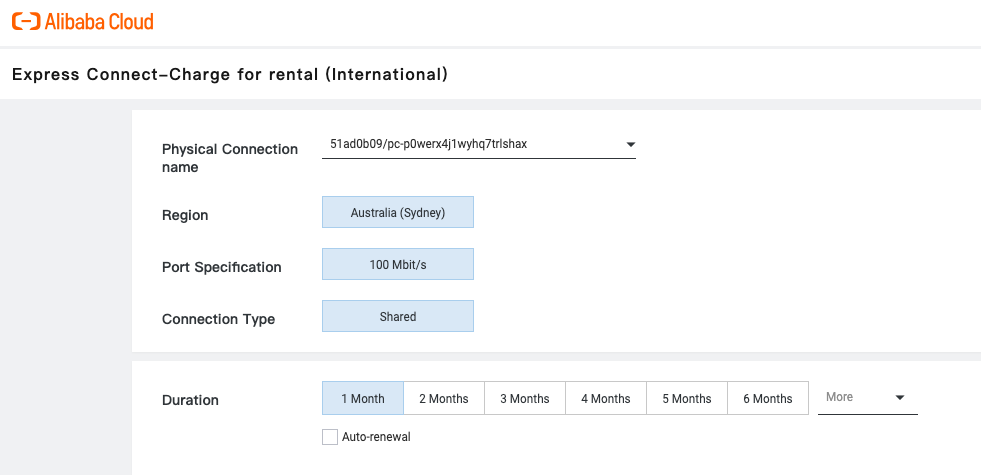
Task: Click the More dropdown caret arrow
Action: tap(900, 398)
